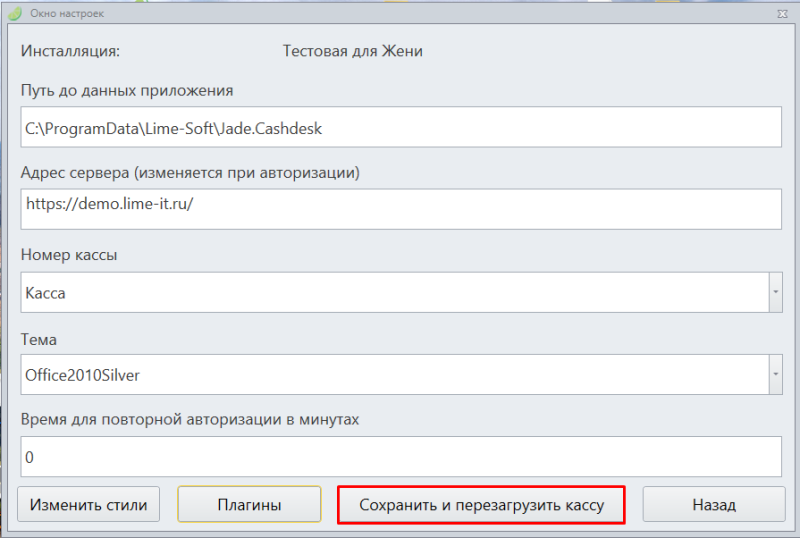Open the Плагины button
Screen dimensions: 800x538
[249, 504]
